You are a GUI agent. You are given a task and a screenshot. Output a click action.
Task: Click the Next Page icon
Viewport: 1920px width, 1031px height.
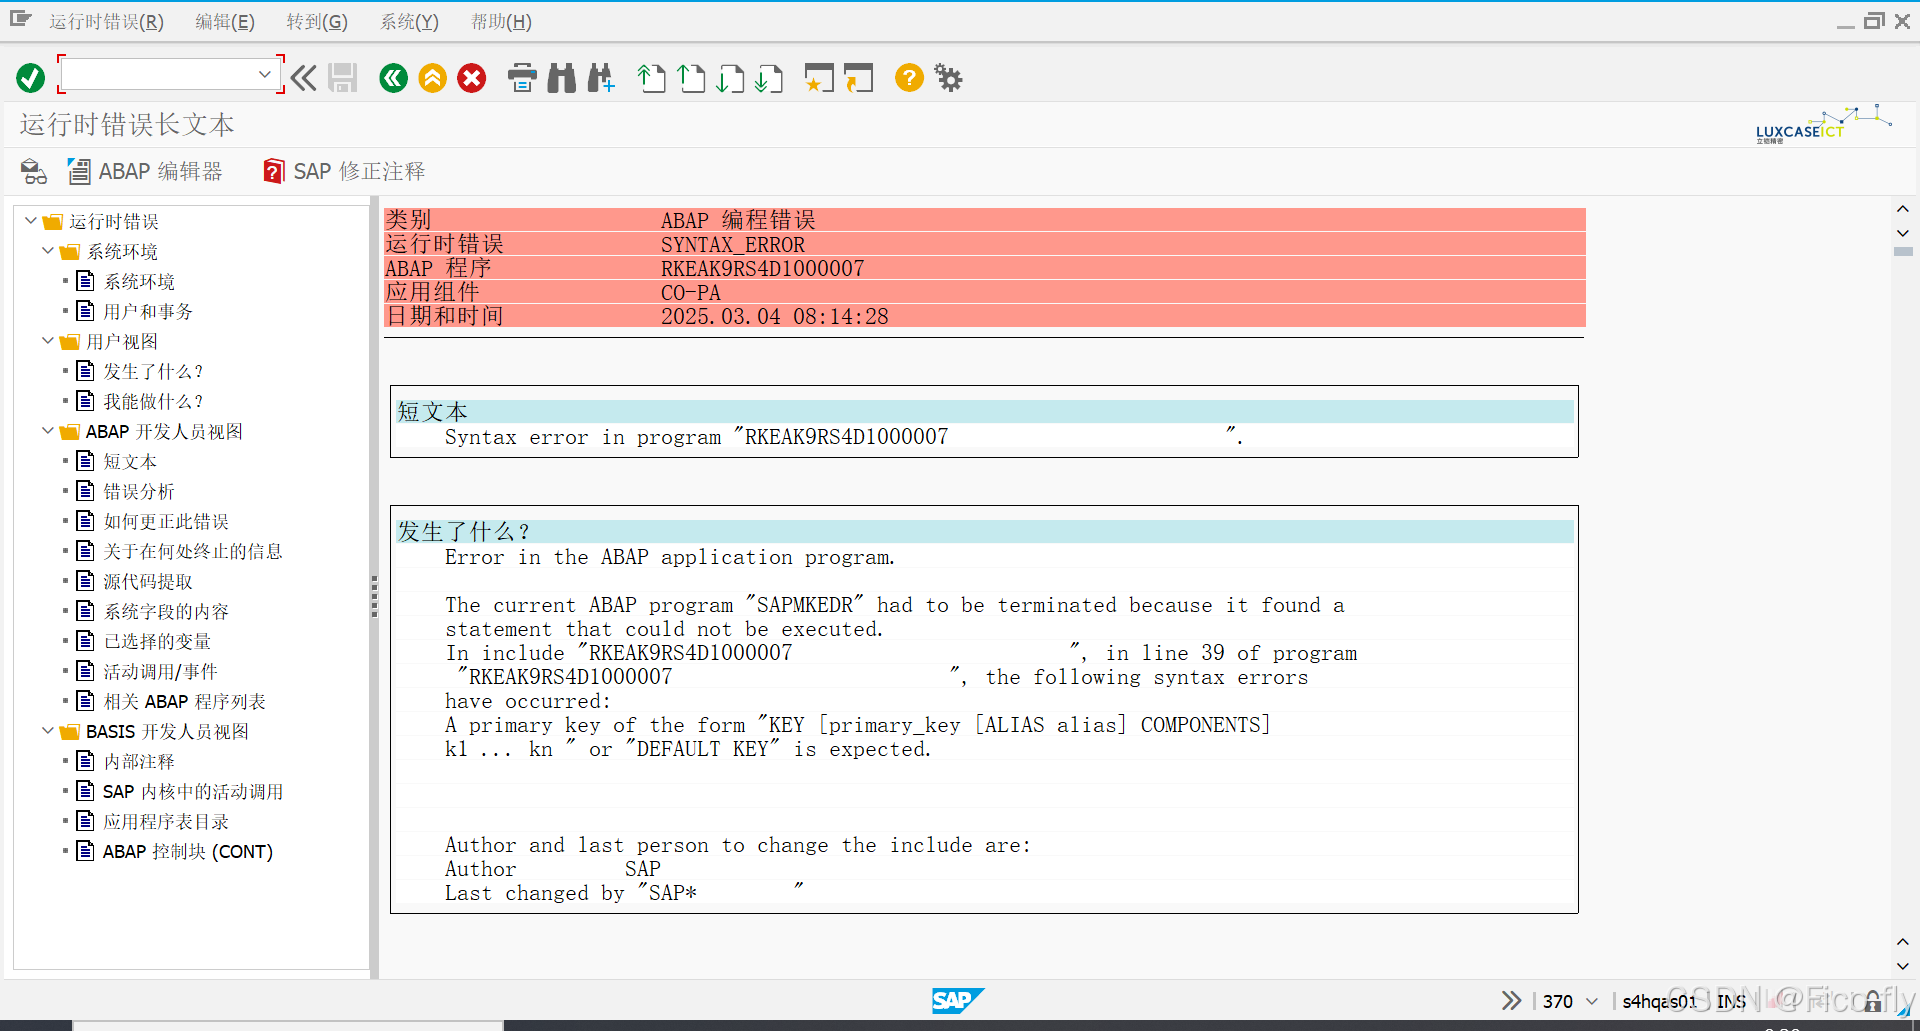tap(730, 78)
